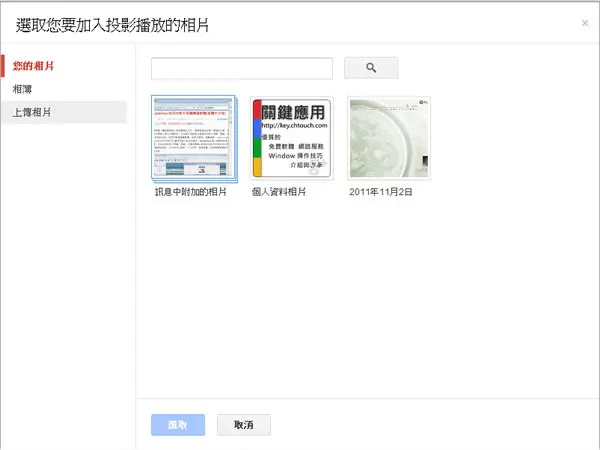Screen dimensions: 600x450
Task: Click the colored stripe on the 關鍵應用 image
Action: [257, 138]
